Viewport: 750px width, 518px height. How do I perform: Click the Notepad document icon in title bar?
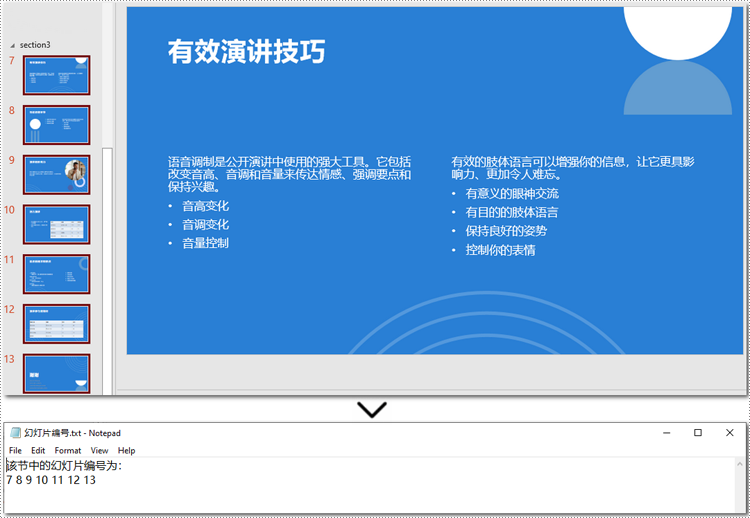click(x=15, y=433)
